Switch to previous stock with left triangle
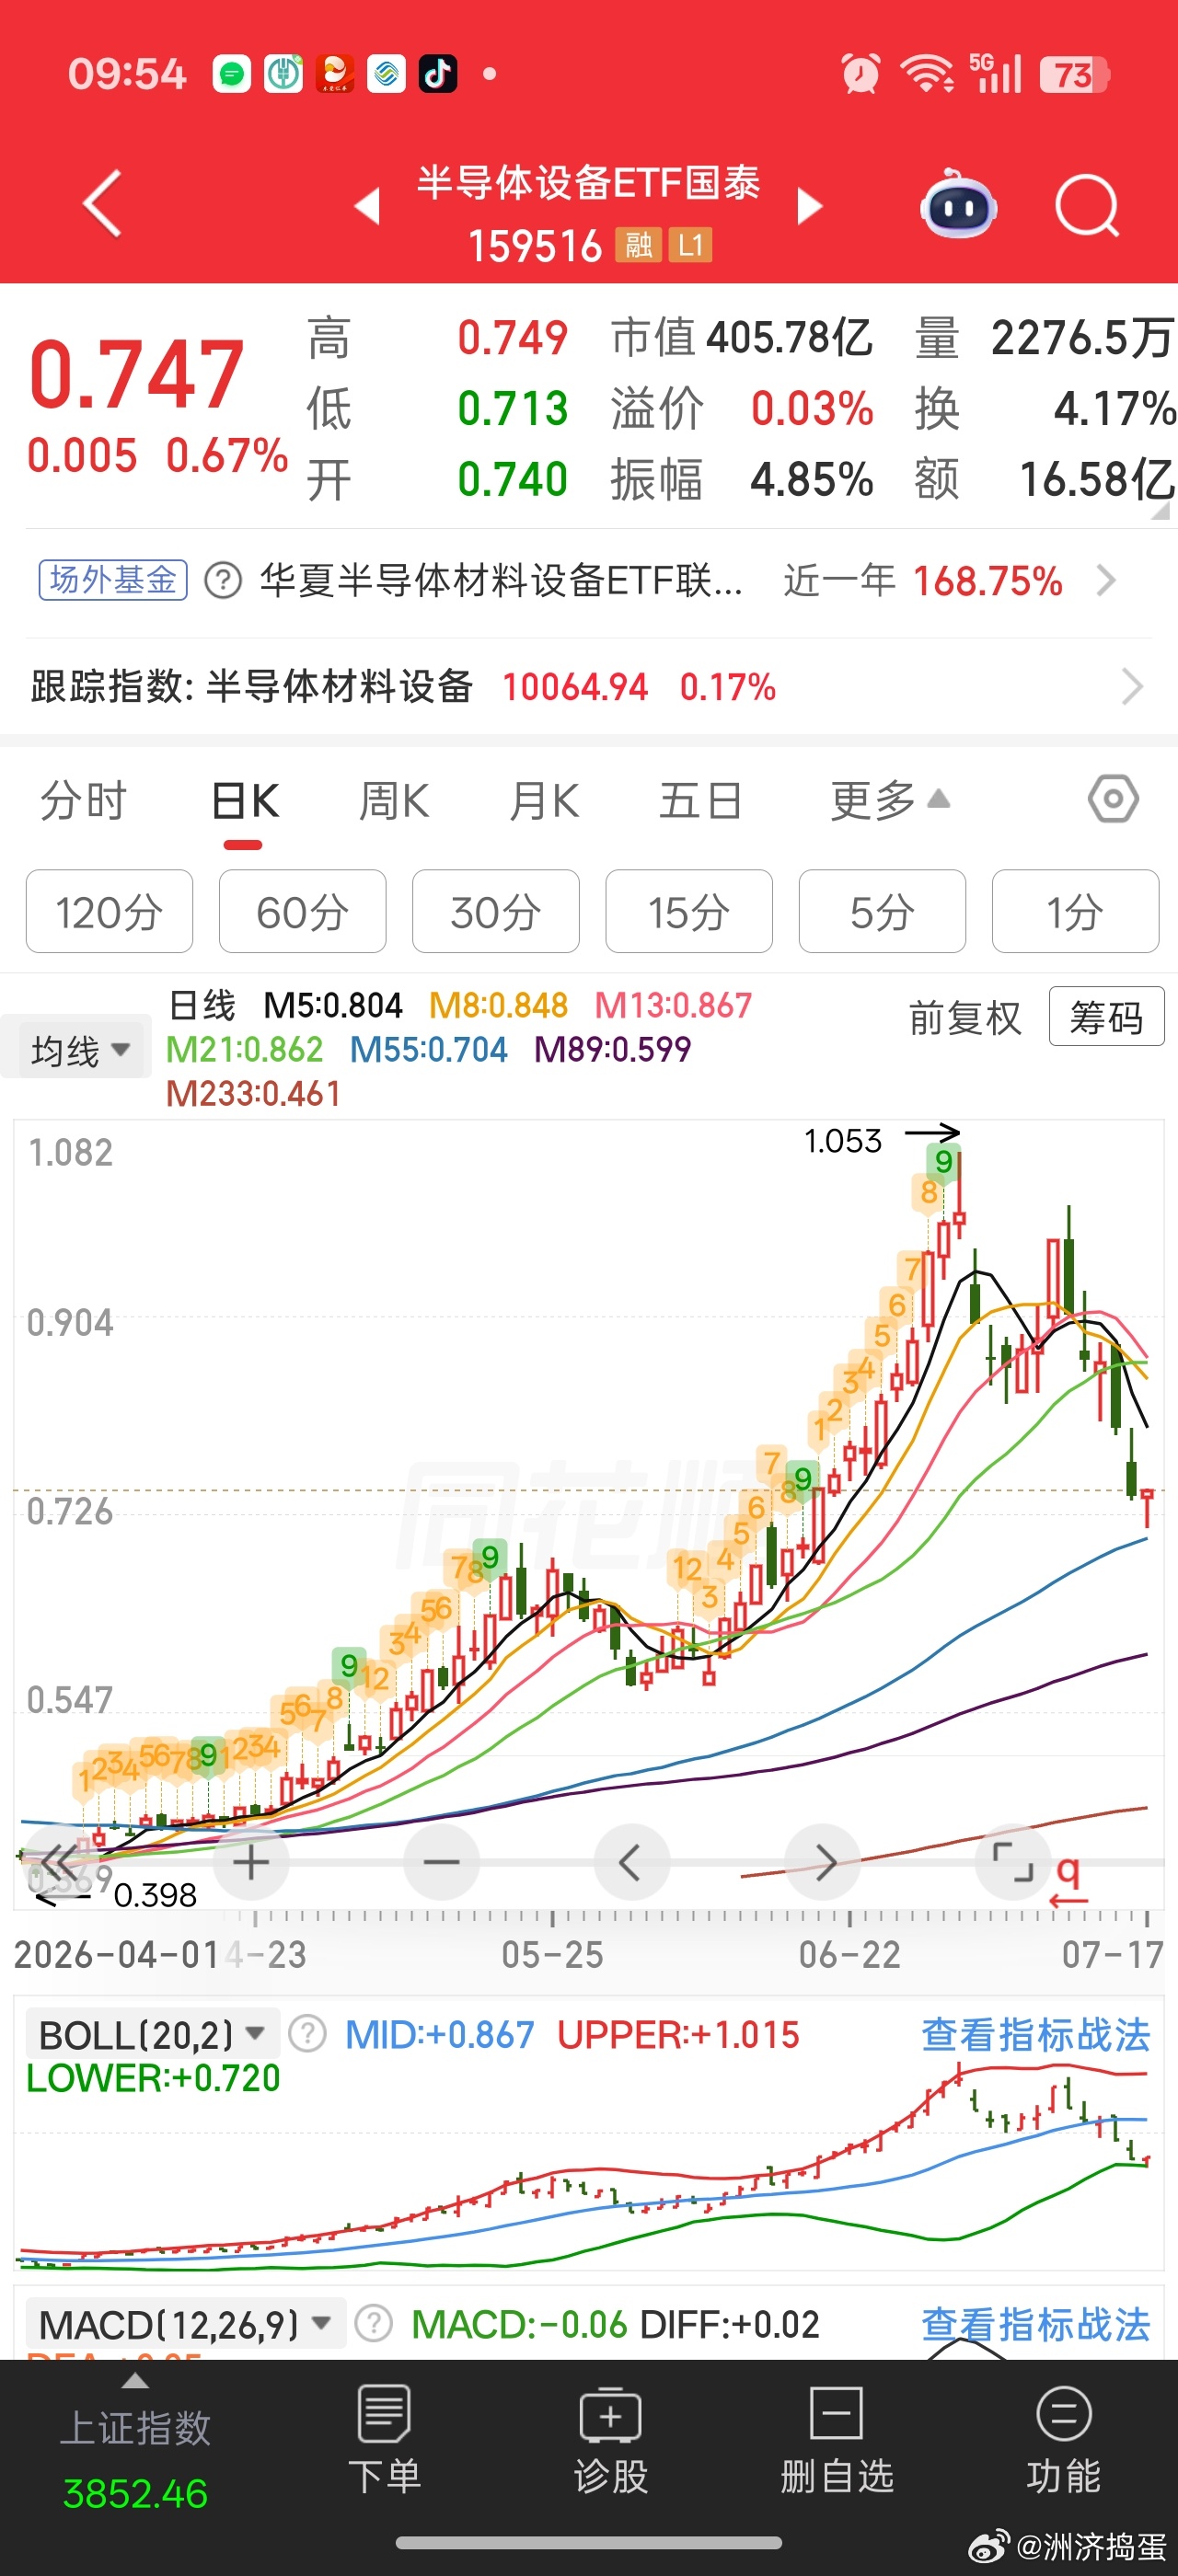 (368, 206)
